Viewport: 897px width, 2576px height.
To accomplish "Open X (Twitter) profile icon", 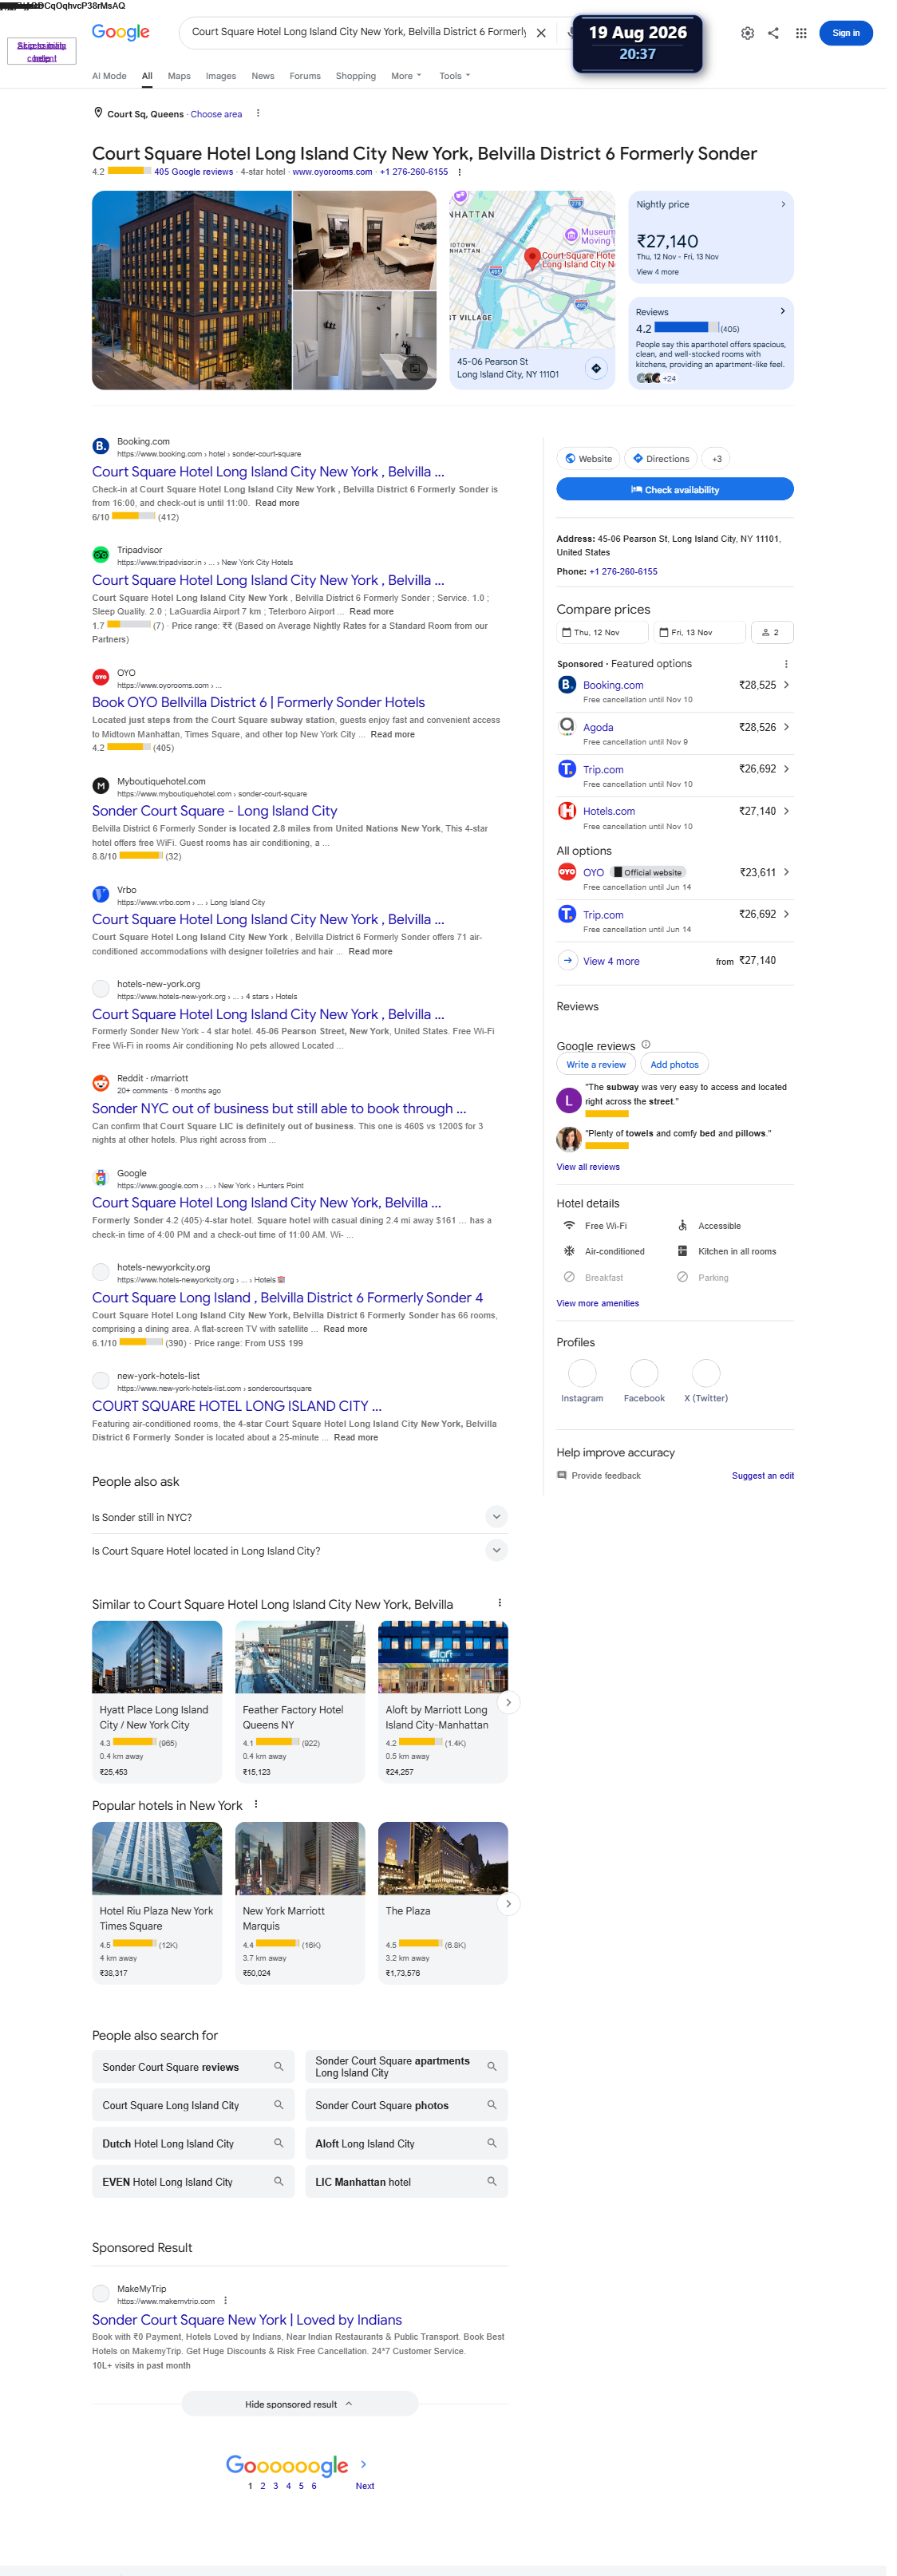I will 706,1374.
